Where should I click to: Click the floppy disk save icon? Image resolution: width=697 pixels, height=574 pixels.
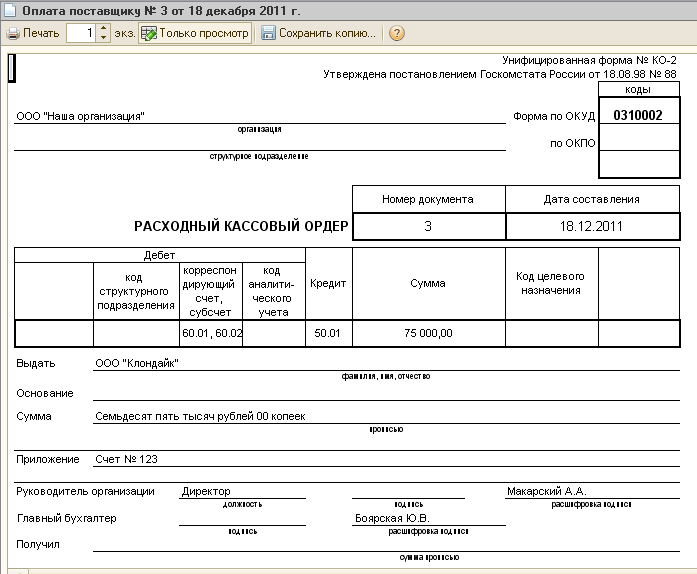coord(268,33)
